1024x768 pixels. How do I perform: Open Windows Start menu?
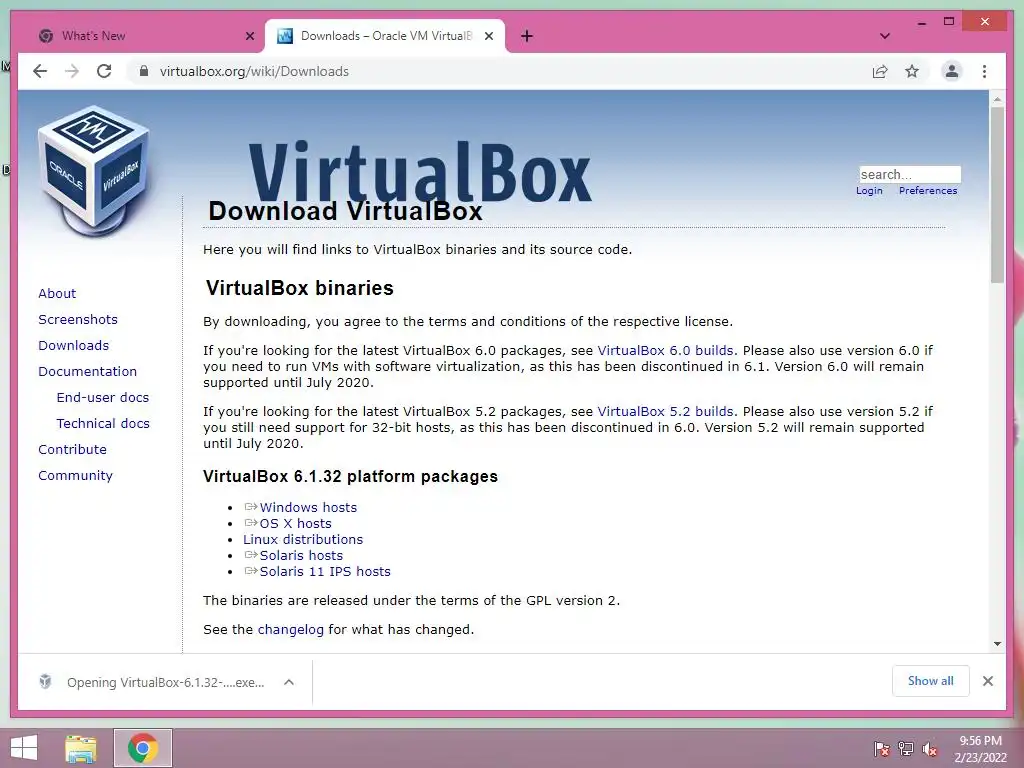(x=24, y=748)
